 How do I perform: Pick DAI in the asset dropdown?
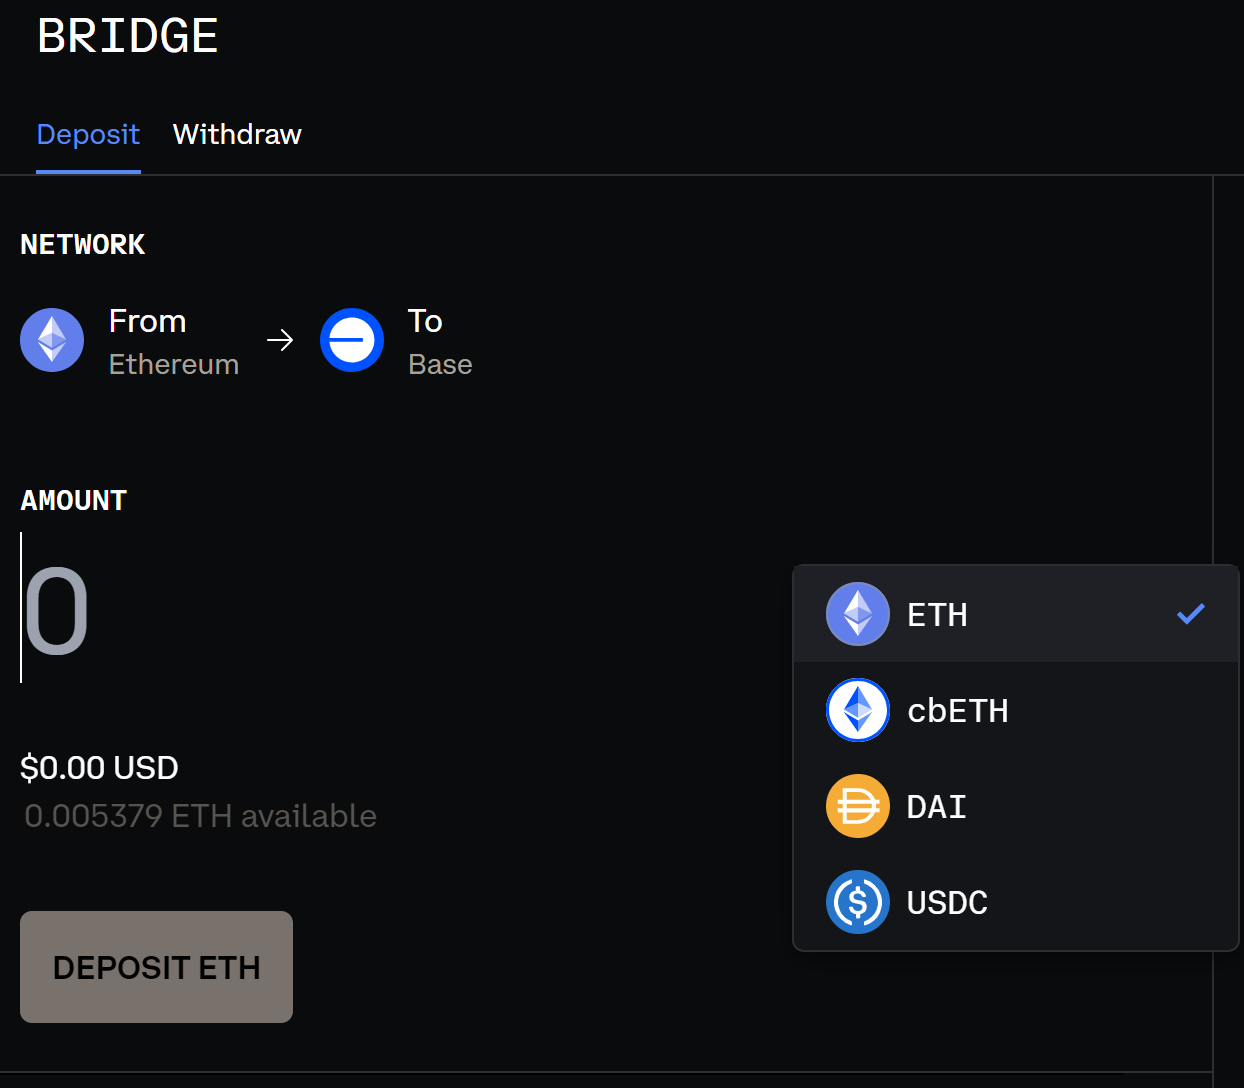point(936,807)
